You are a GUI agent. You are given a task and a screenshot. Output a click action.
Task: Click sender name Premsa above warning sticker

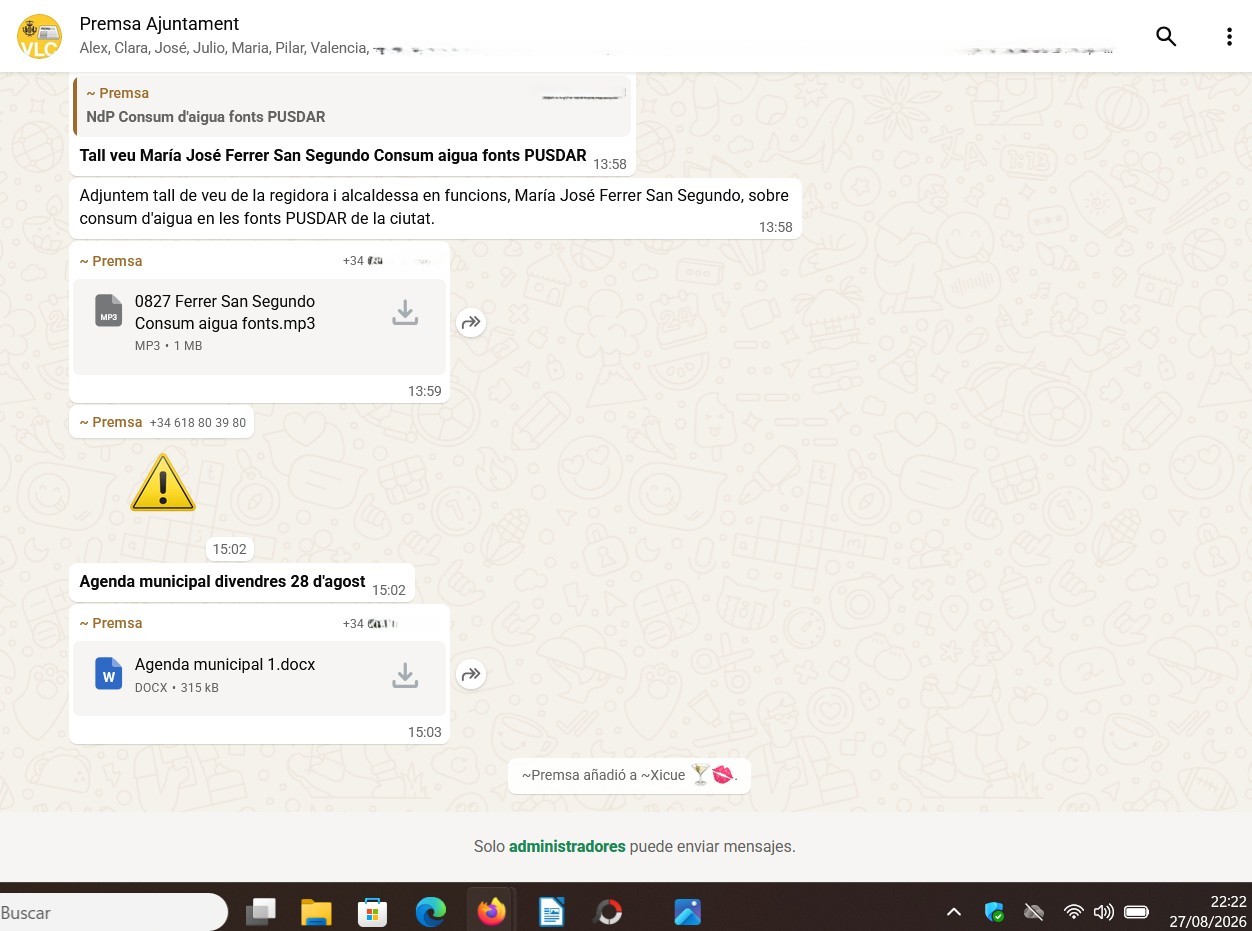pyautogui.click(x=112, y=422)
